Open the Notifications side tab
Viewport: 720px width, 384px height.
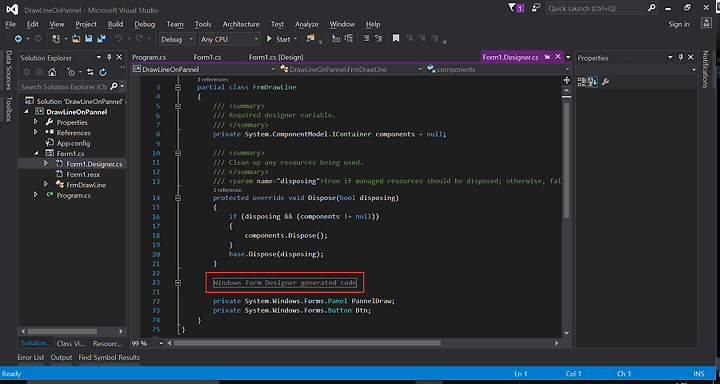706,69
